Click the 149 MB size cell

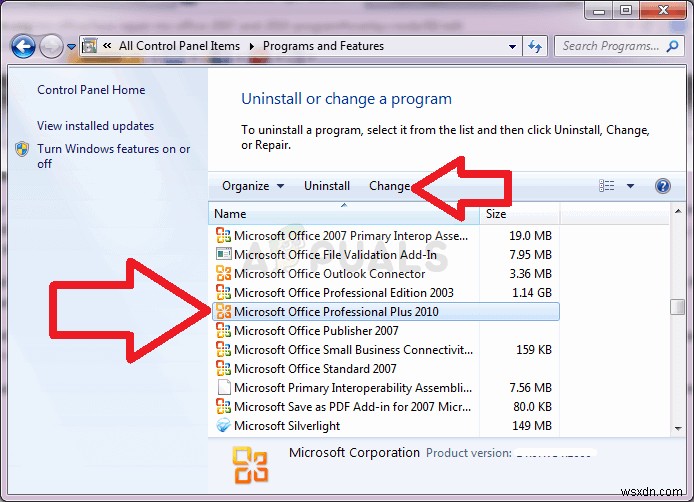click(x=532, y=425)
